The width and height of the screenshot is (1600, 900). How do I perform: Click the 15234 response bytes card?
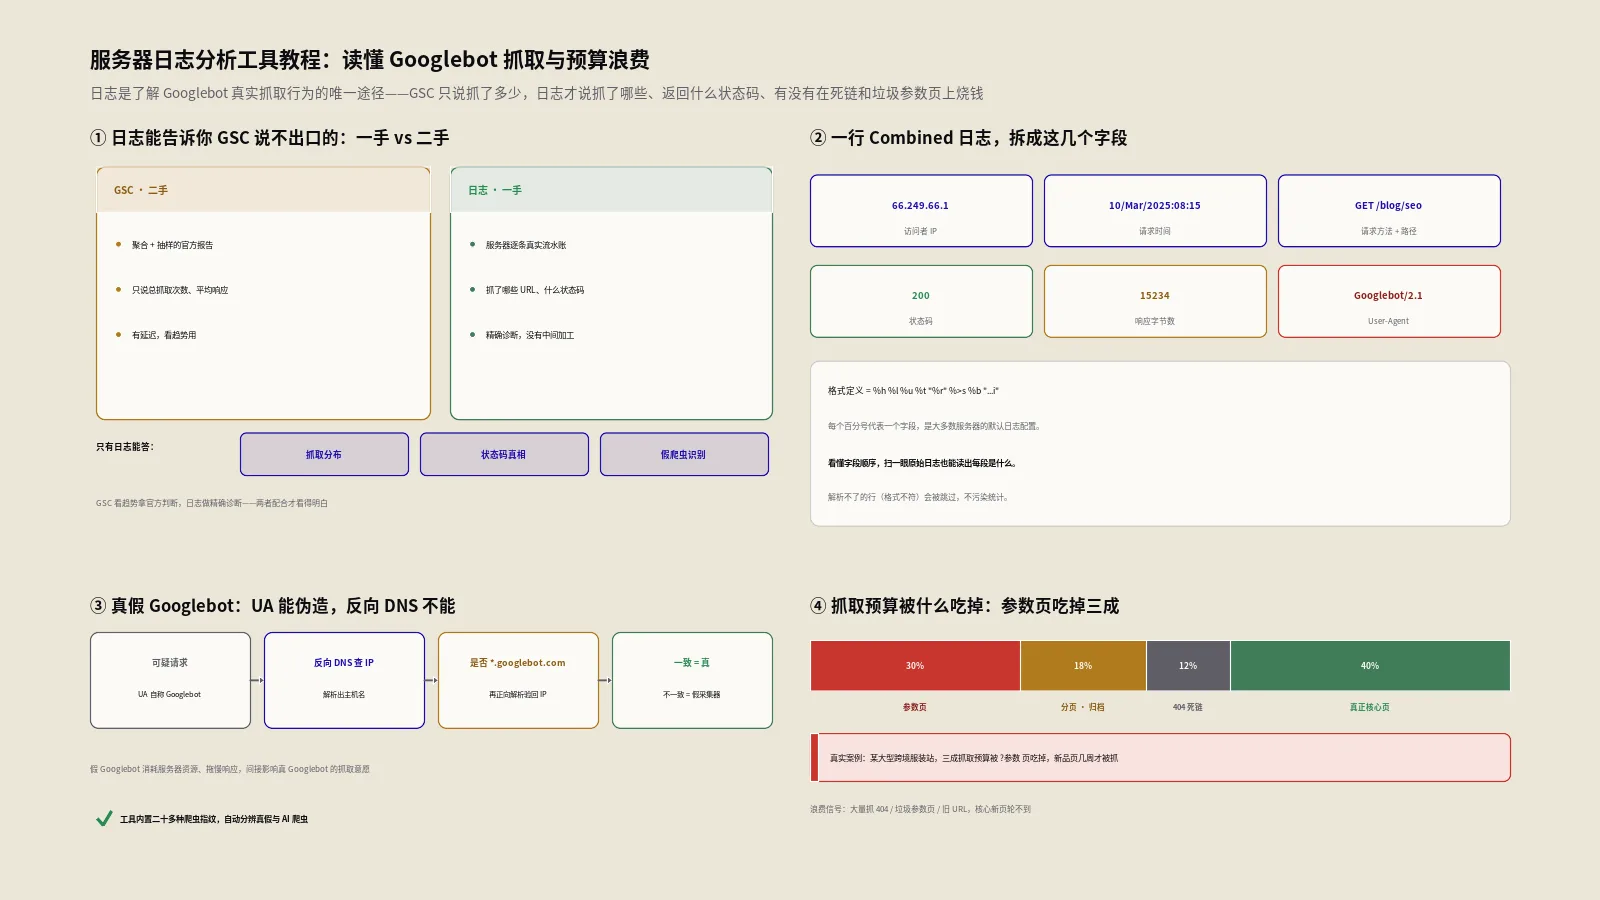coord(1155,301)
